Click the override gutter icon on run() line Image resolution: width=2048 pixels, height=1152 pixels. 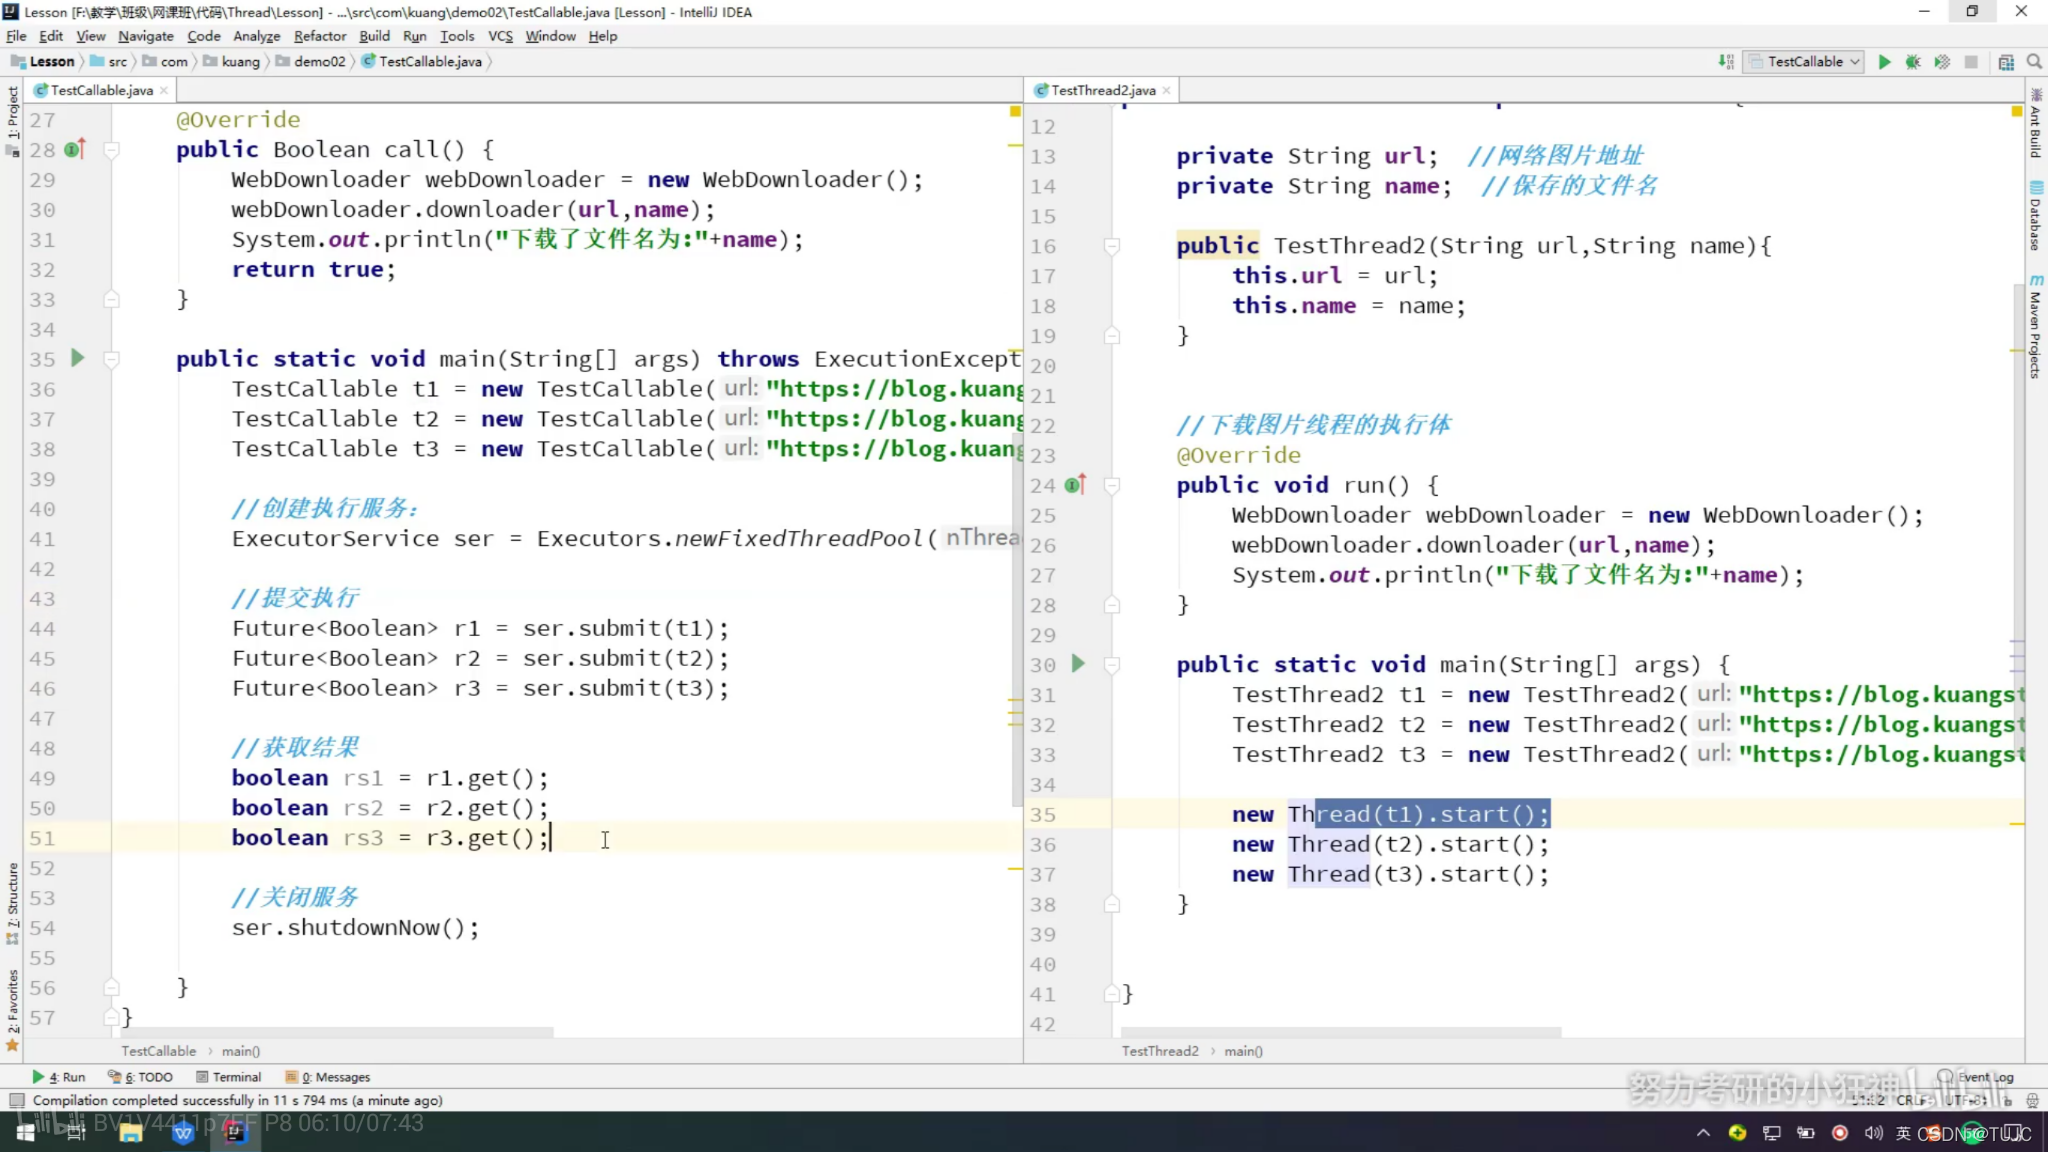point(1075,485)
